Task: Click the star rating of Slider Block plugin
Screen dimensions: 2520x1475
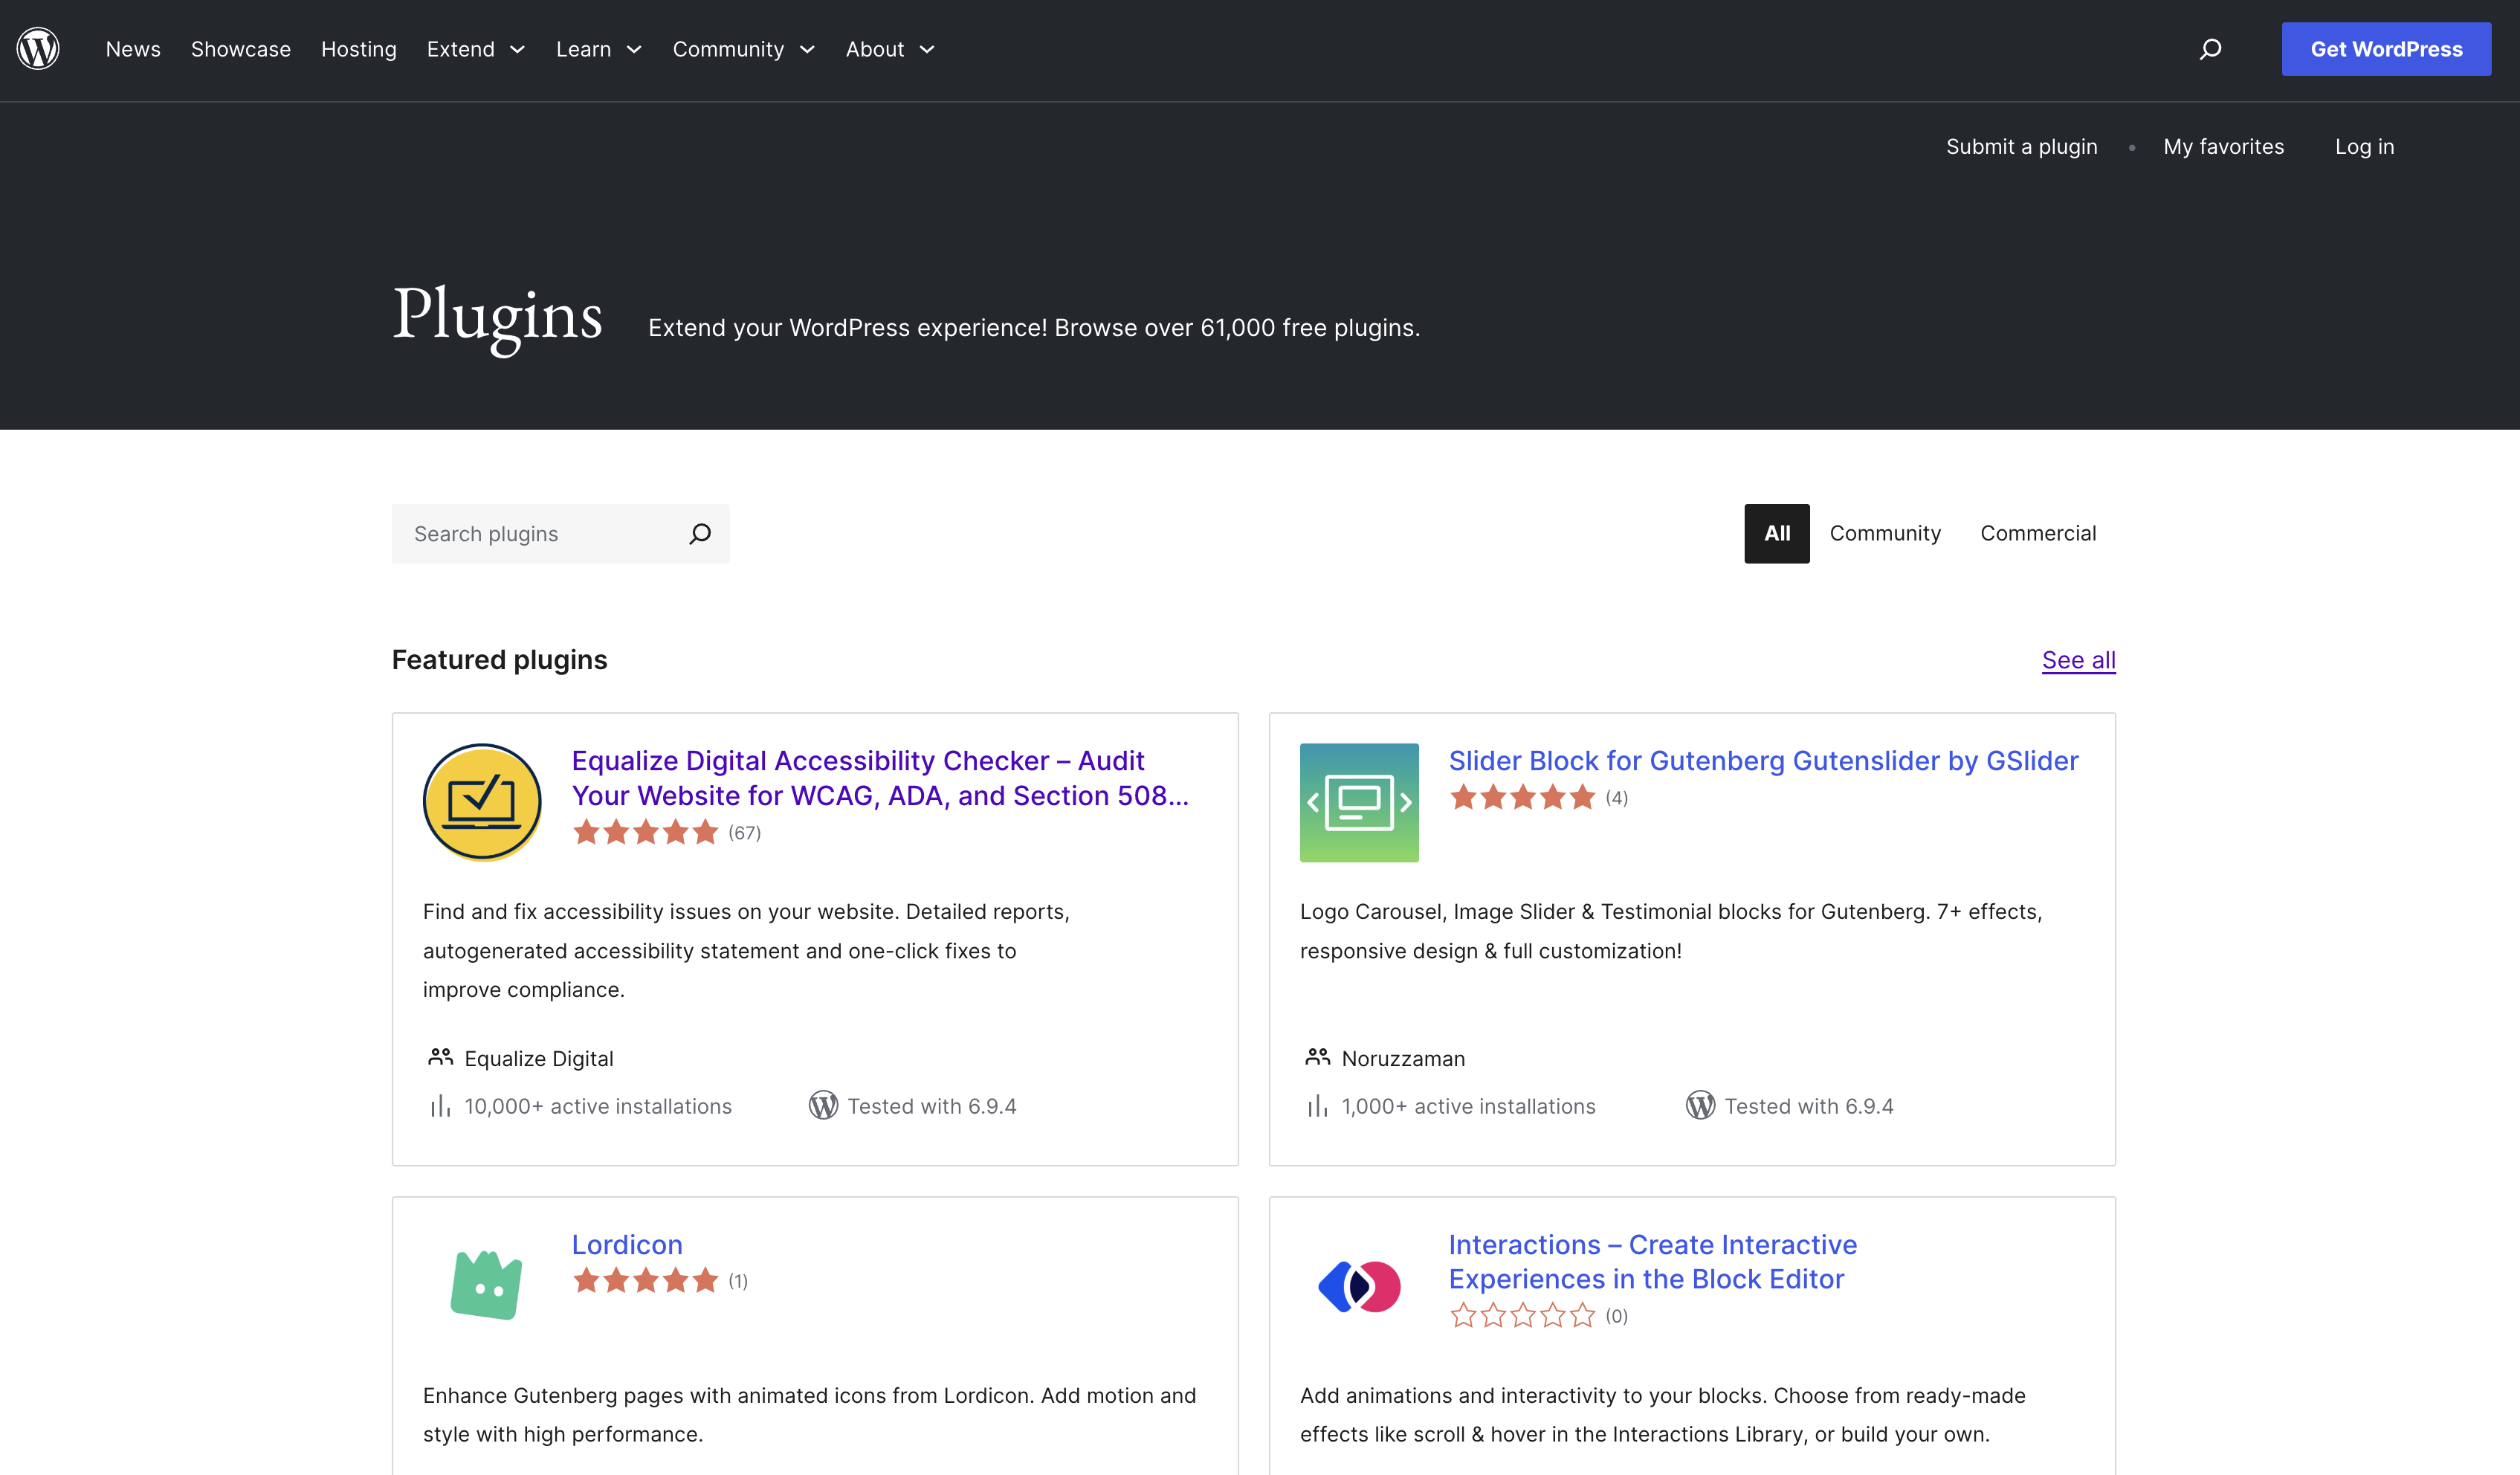Action: 1523,797
